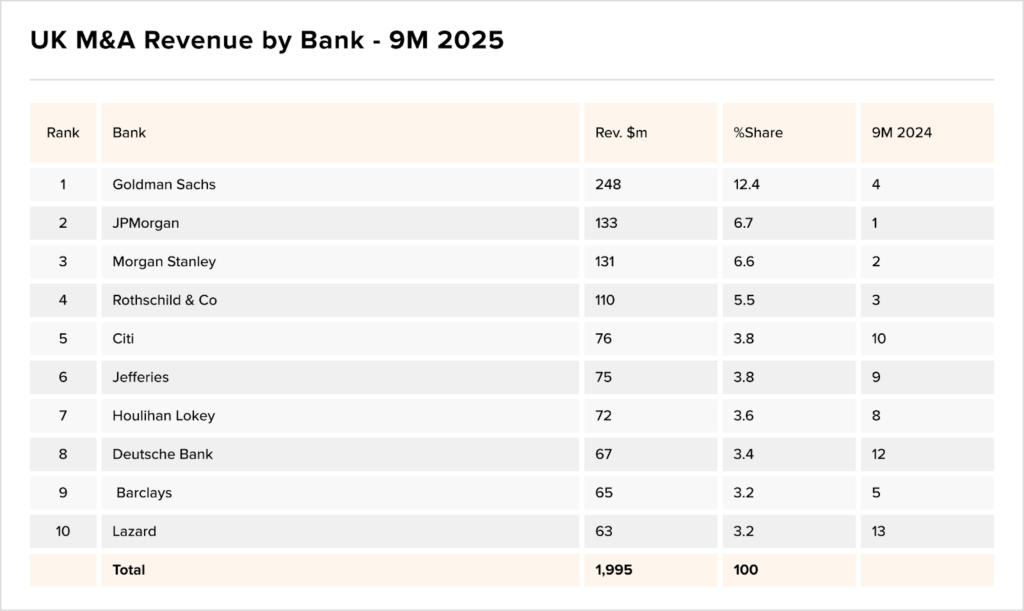Click the 12.4 percent share cell
The image size is (1024, 611).
(x=746, y=185)
